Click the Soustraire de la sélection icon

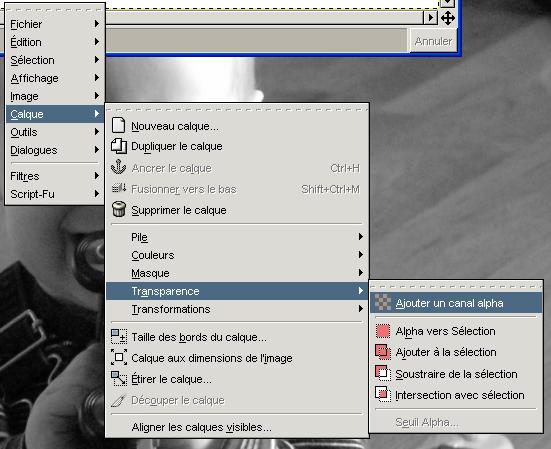pyautogui.click(x=383, y=374)
